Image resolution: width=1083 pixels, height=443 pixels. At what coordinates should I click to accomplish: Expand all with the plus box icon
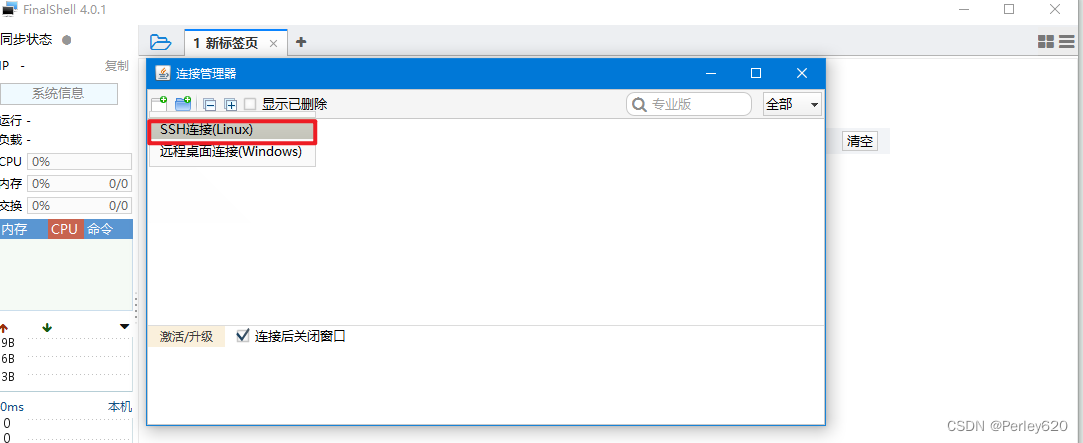tap(231, 105)
